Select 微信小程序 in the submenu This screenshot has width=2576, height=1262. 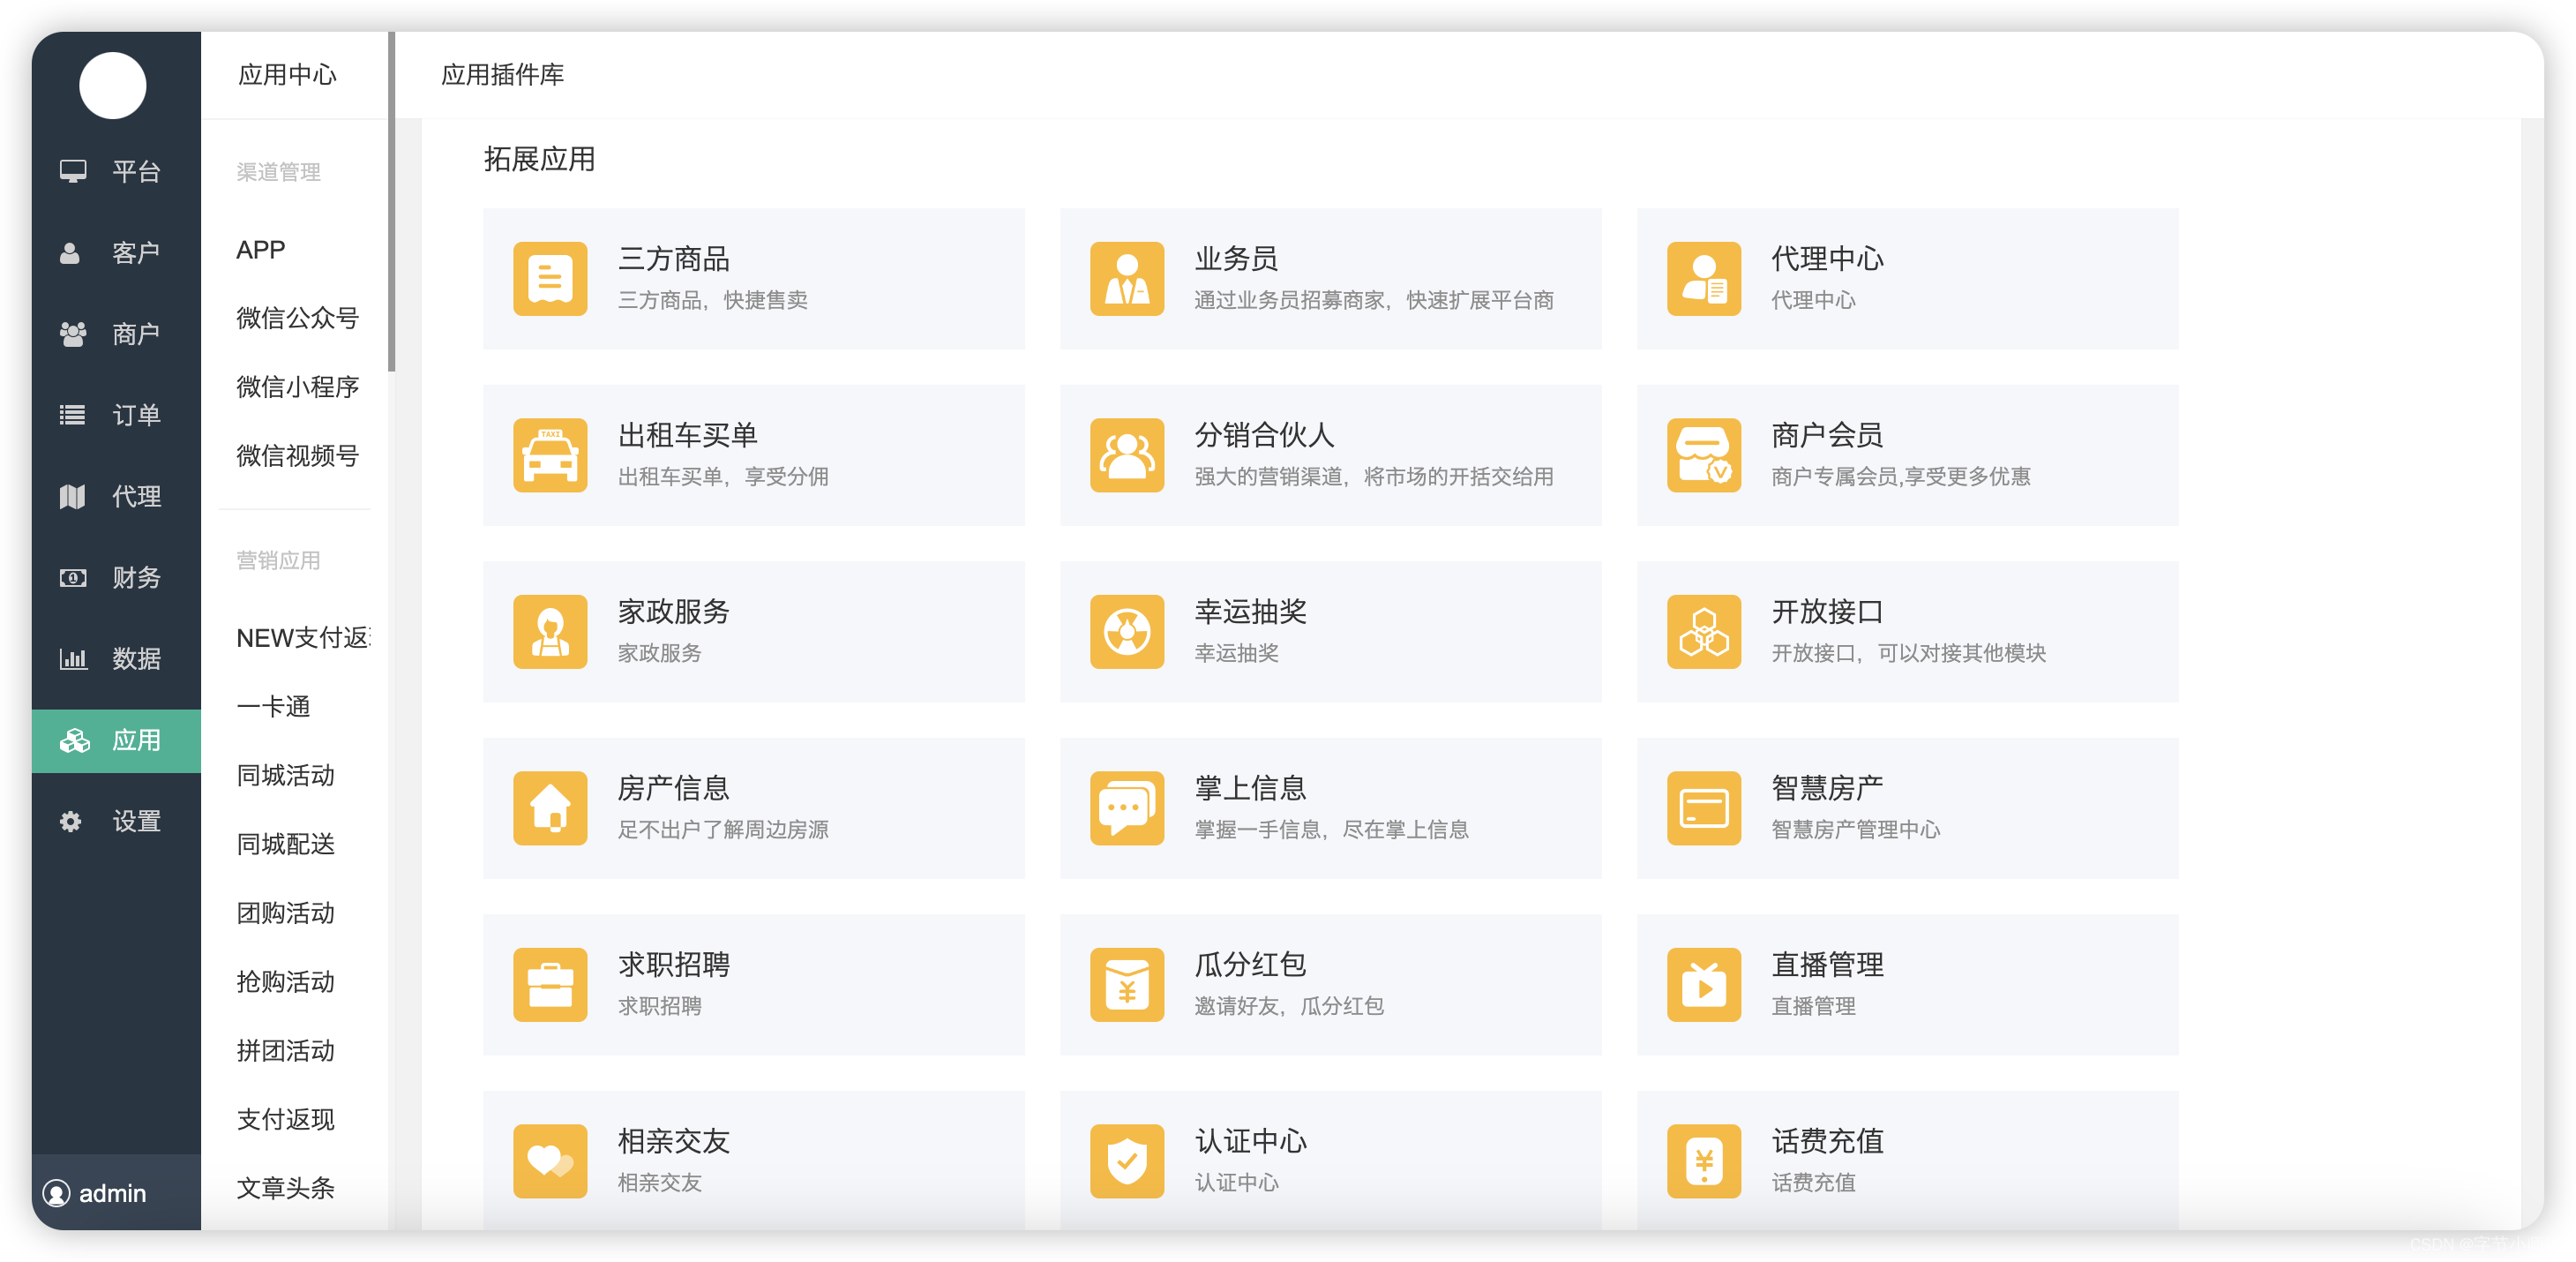coord(298,387)
